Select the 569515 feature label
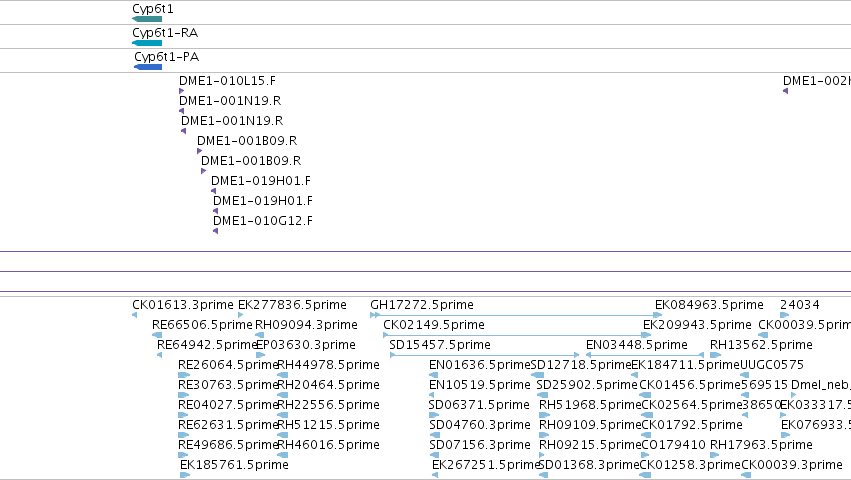Screen dimensions: 851x480 (x=765, y=385)
